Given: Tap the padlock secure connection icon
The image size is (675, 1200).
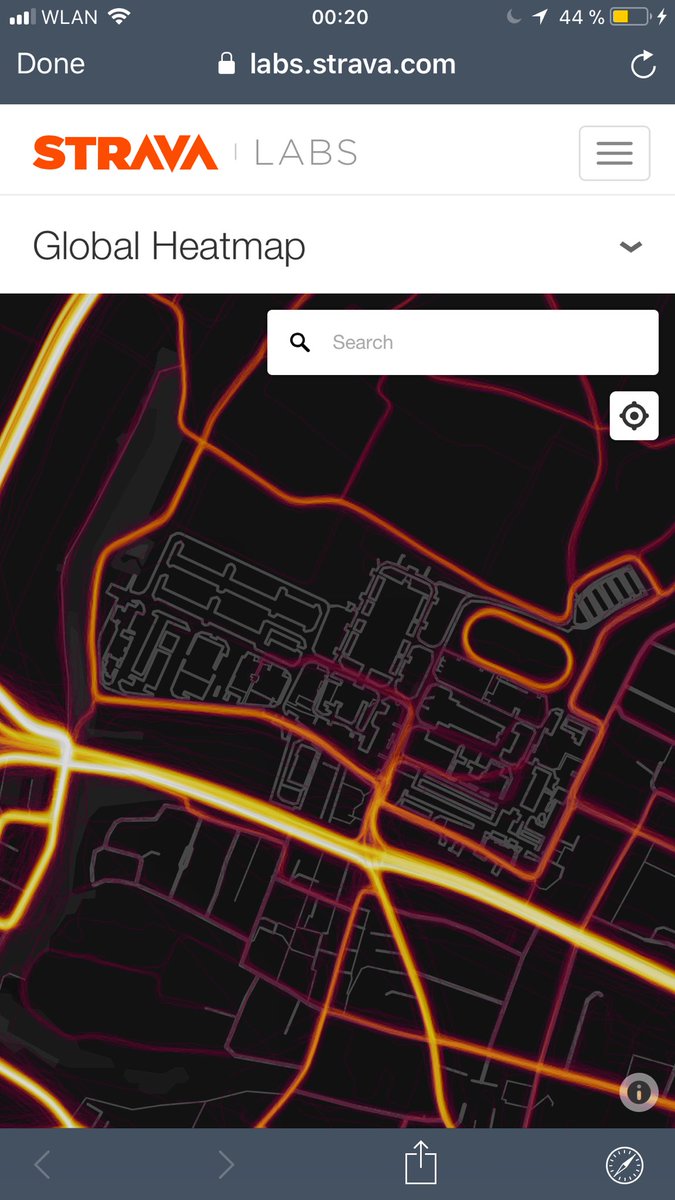Looking at the screenshot, I should click(x=228, y=65).
